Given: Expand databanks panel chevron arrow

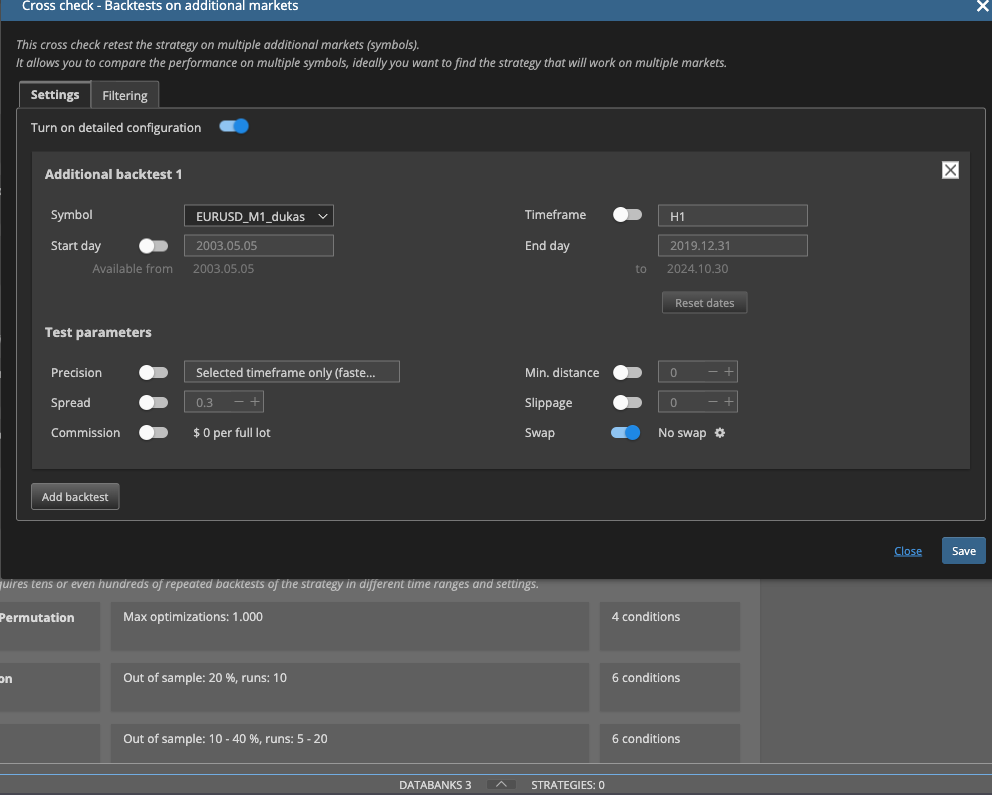Looking at the screenshot, I should (501, 784).
